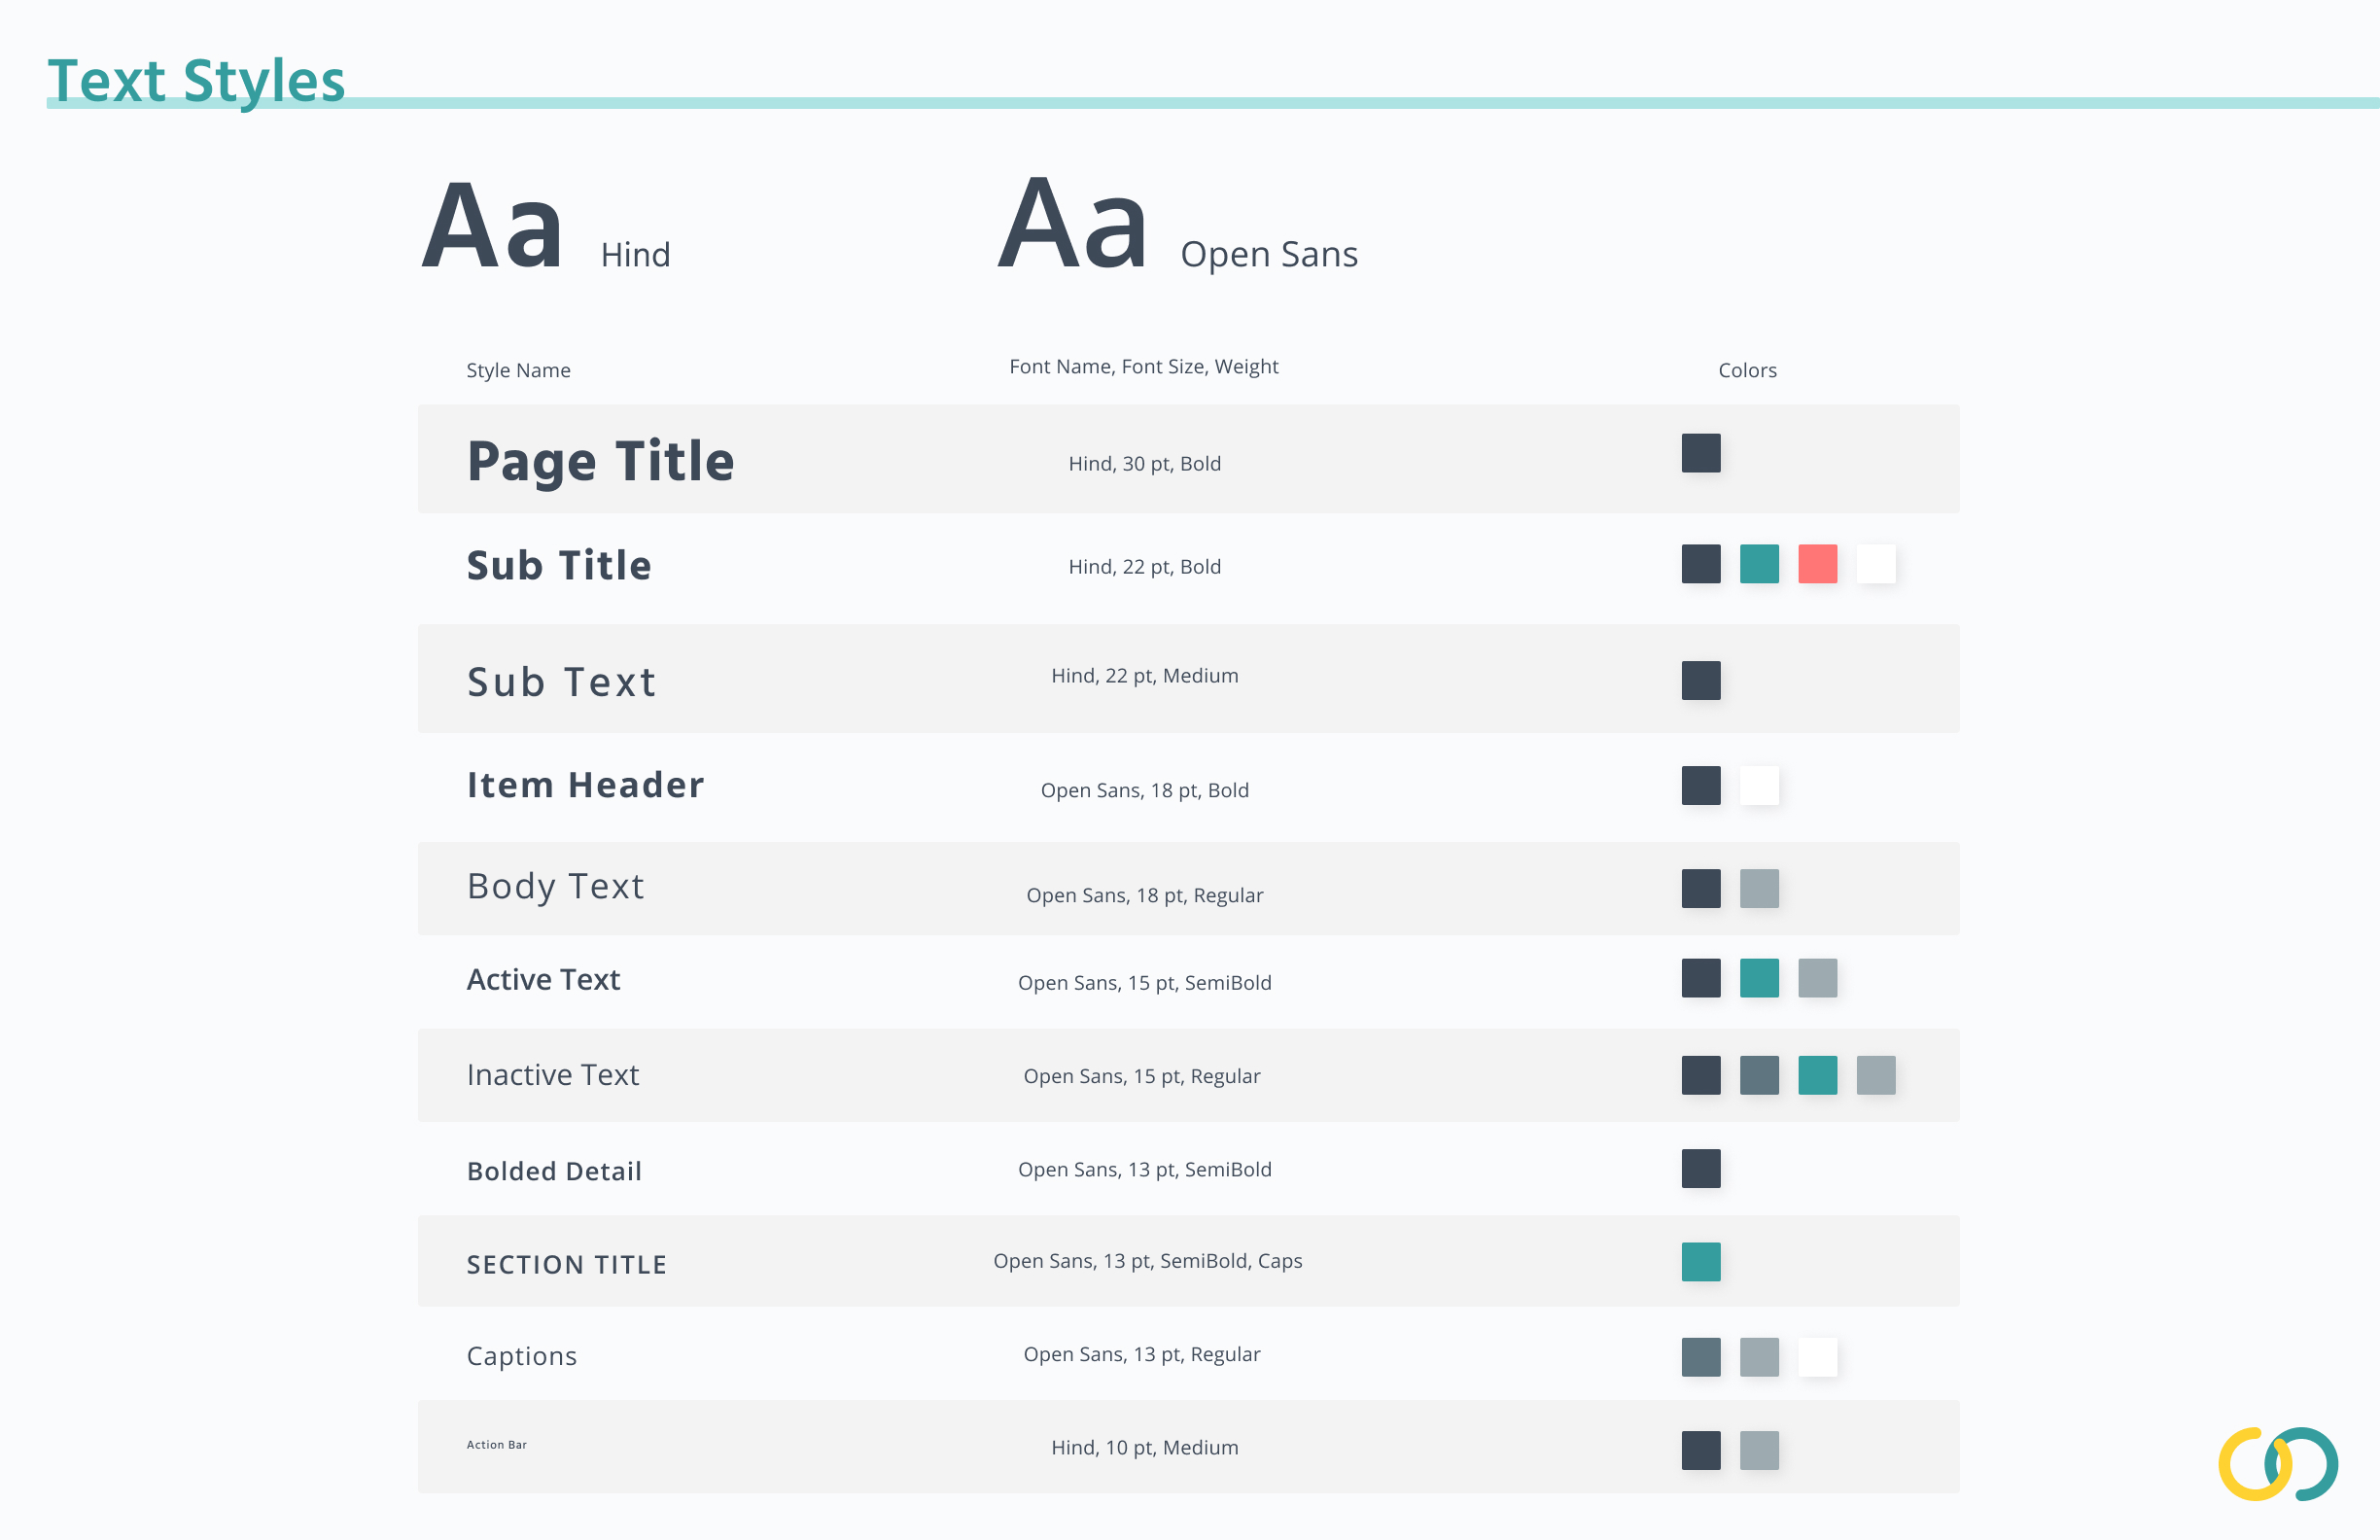The height and width of the screenshot is (1540, 2380).
Task: Click the tiny 'Action Bar' style sample
Action: coord(497,1445)
